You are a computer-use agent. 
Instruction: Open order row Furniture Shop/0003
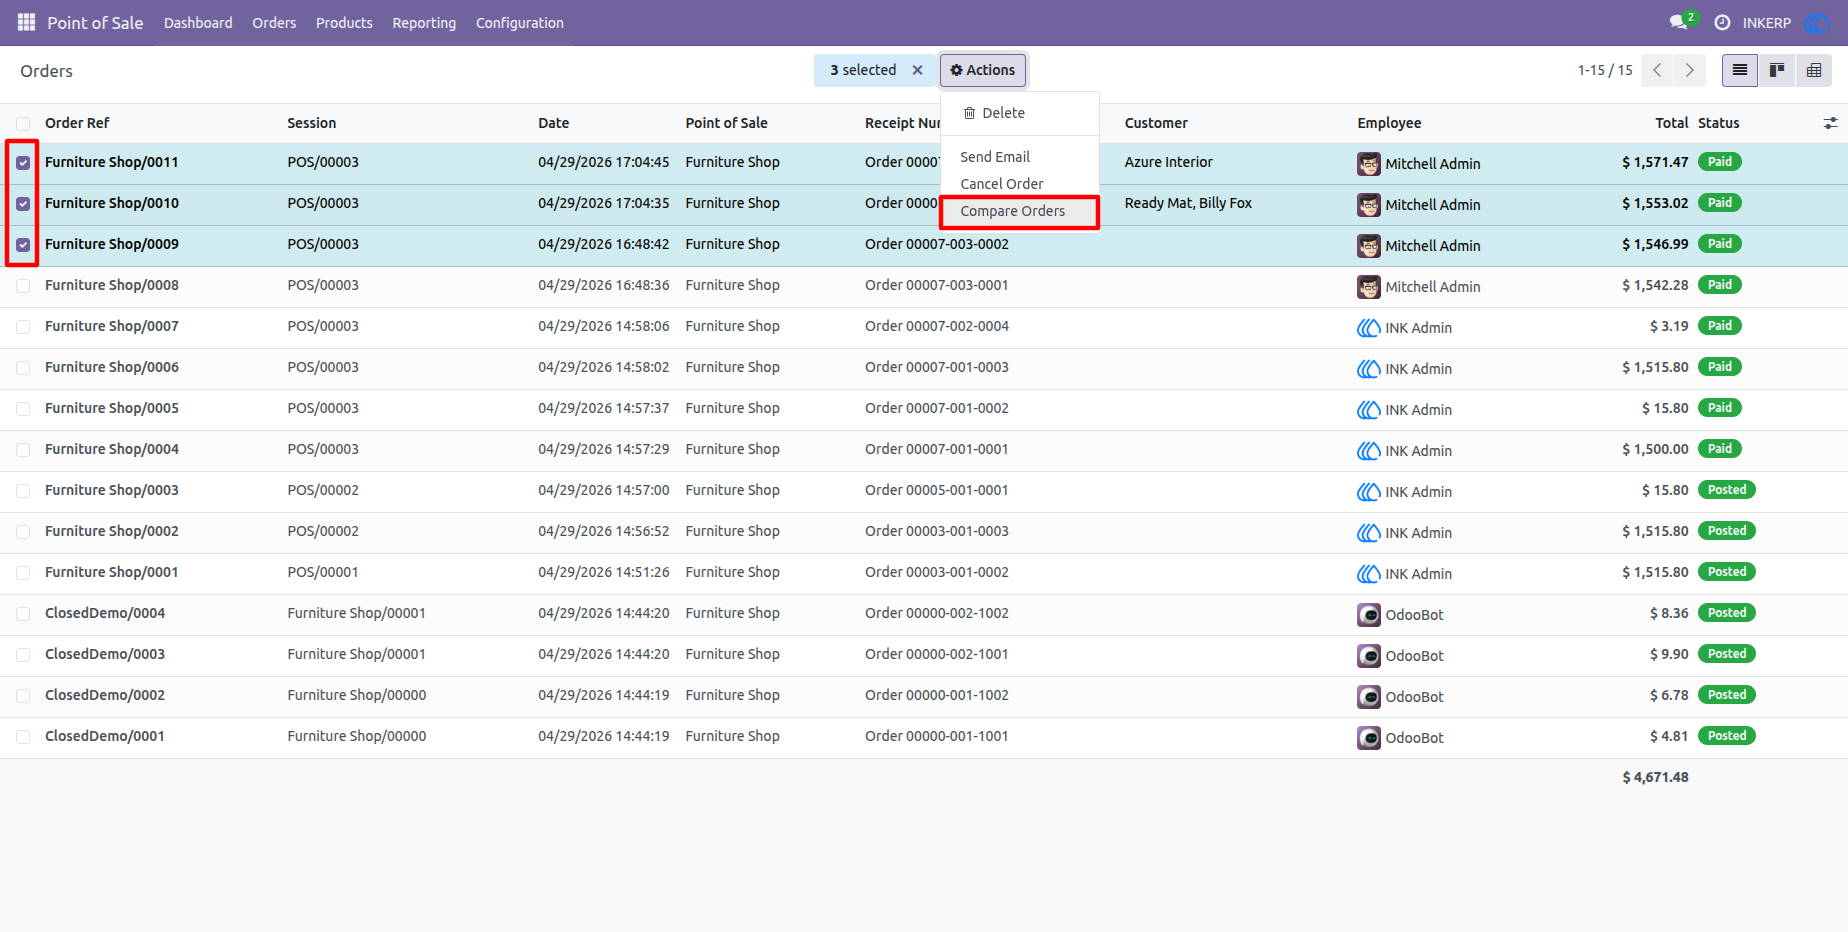(x=924, y=491)
